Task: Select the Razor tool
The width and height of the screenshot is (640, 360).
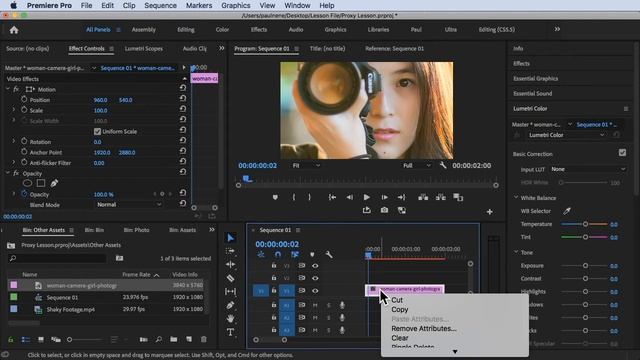Action: [x=231, y=278]
